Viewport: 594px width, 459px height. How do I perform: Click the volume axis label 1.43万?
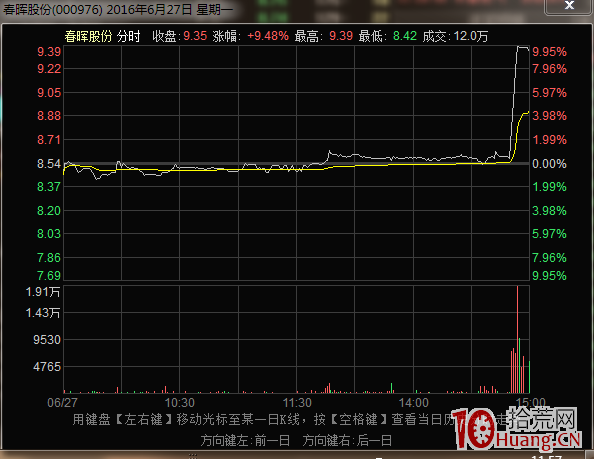(x=43, y=313)
